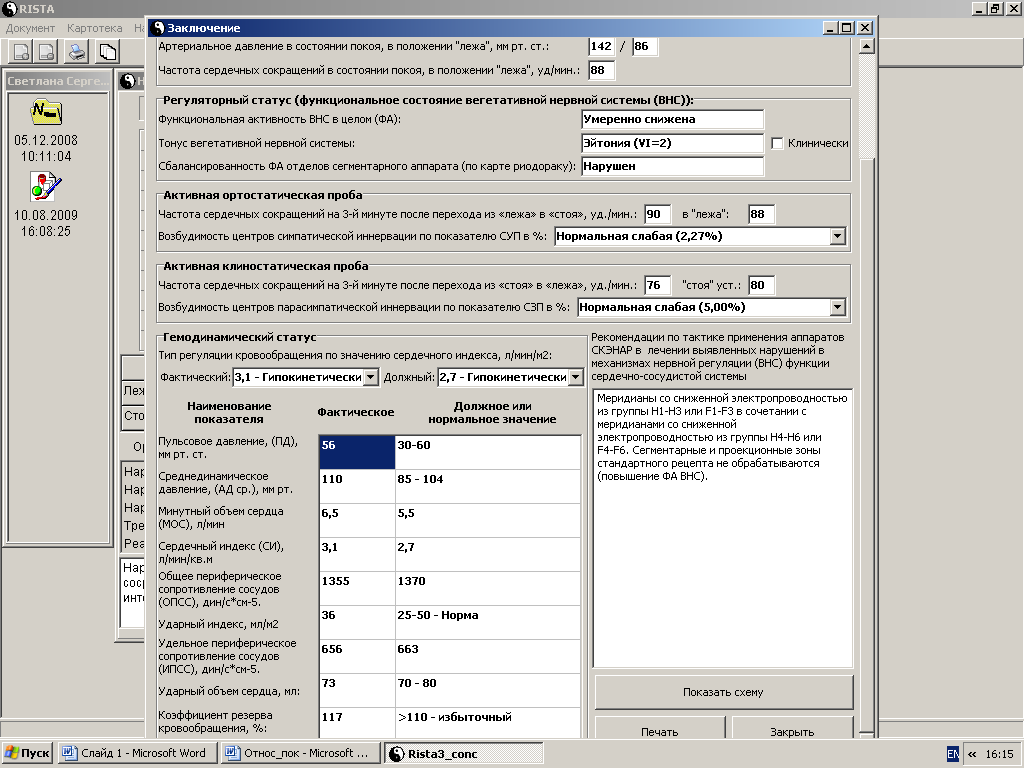This screenshot has height=768, width=1024.
Task: Expand hidden tray icons with the chevron
Action: [x=972, y=754]
